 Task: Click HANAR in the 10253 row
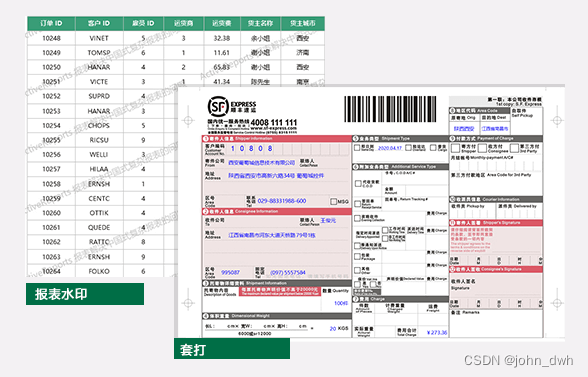click(99, 111)
